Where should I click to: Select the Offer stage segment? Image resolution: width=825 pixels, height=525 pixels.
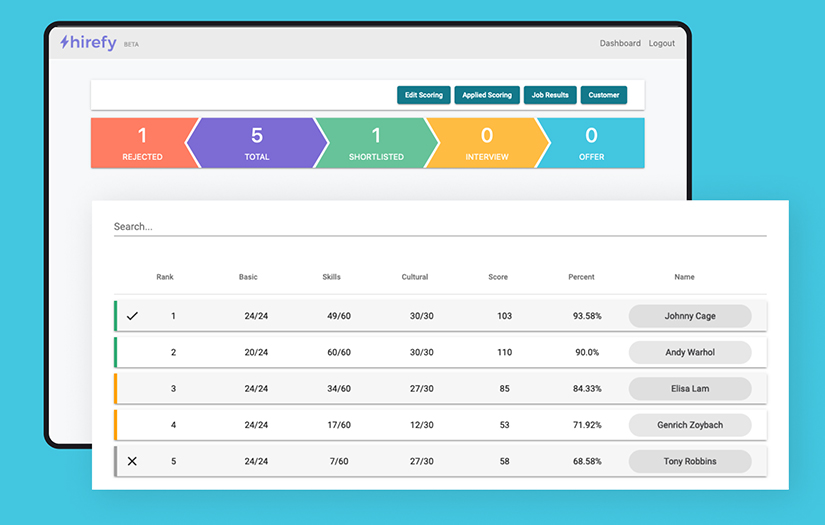point(591,143)
